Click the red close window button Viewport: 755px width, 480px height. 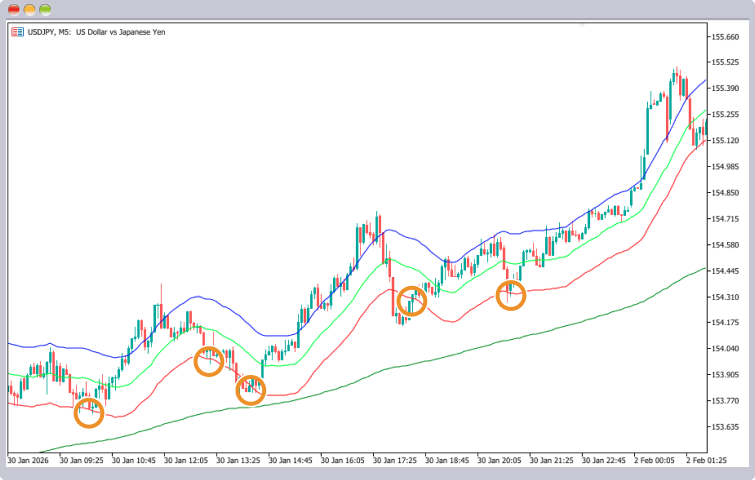click(14, 9)
